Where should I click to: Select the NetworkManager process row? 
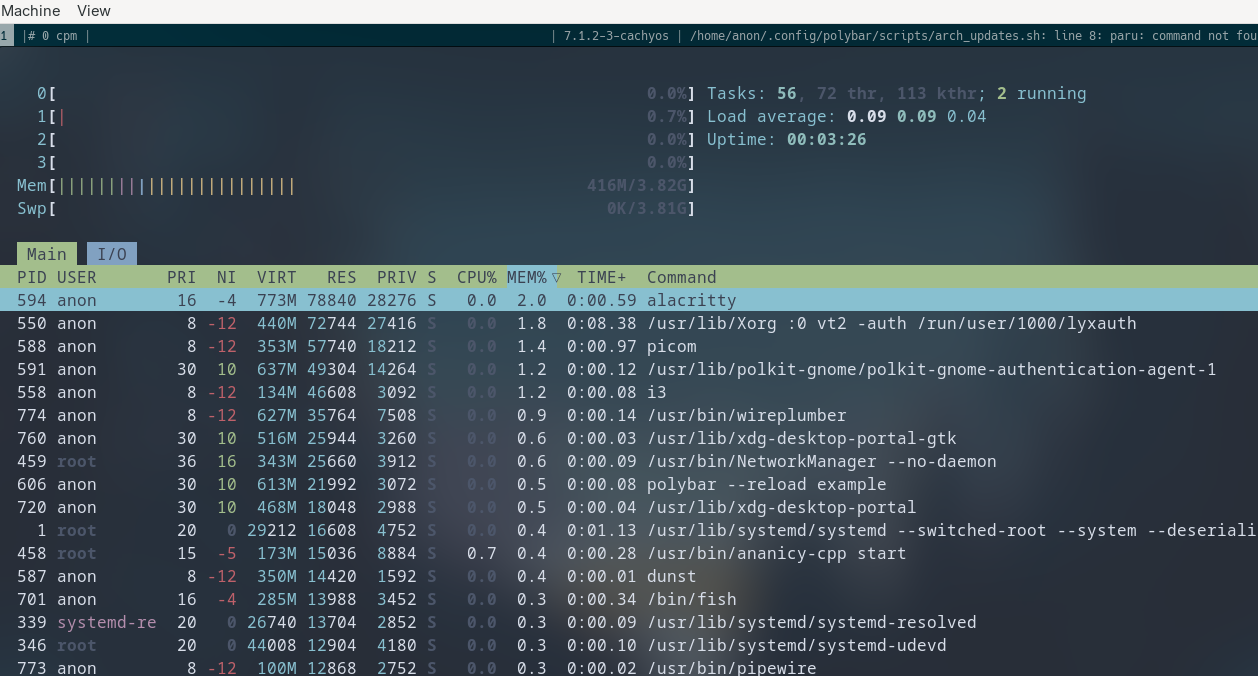(x=629, y=461)
